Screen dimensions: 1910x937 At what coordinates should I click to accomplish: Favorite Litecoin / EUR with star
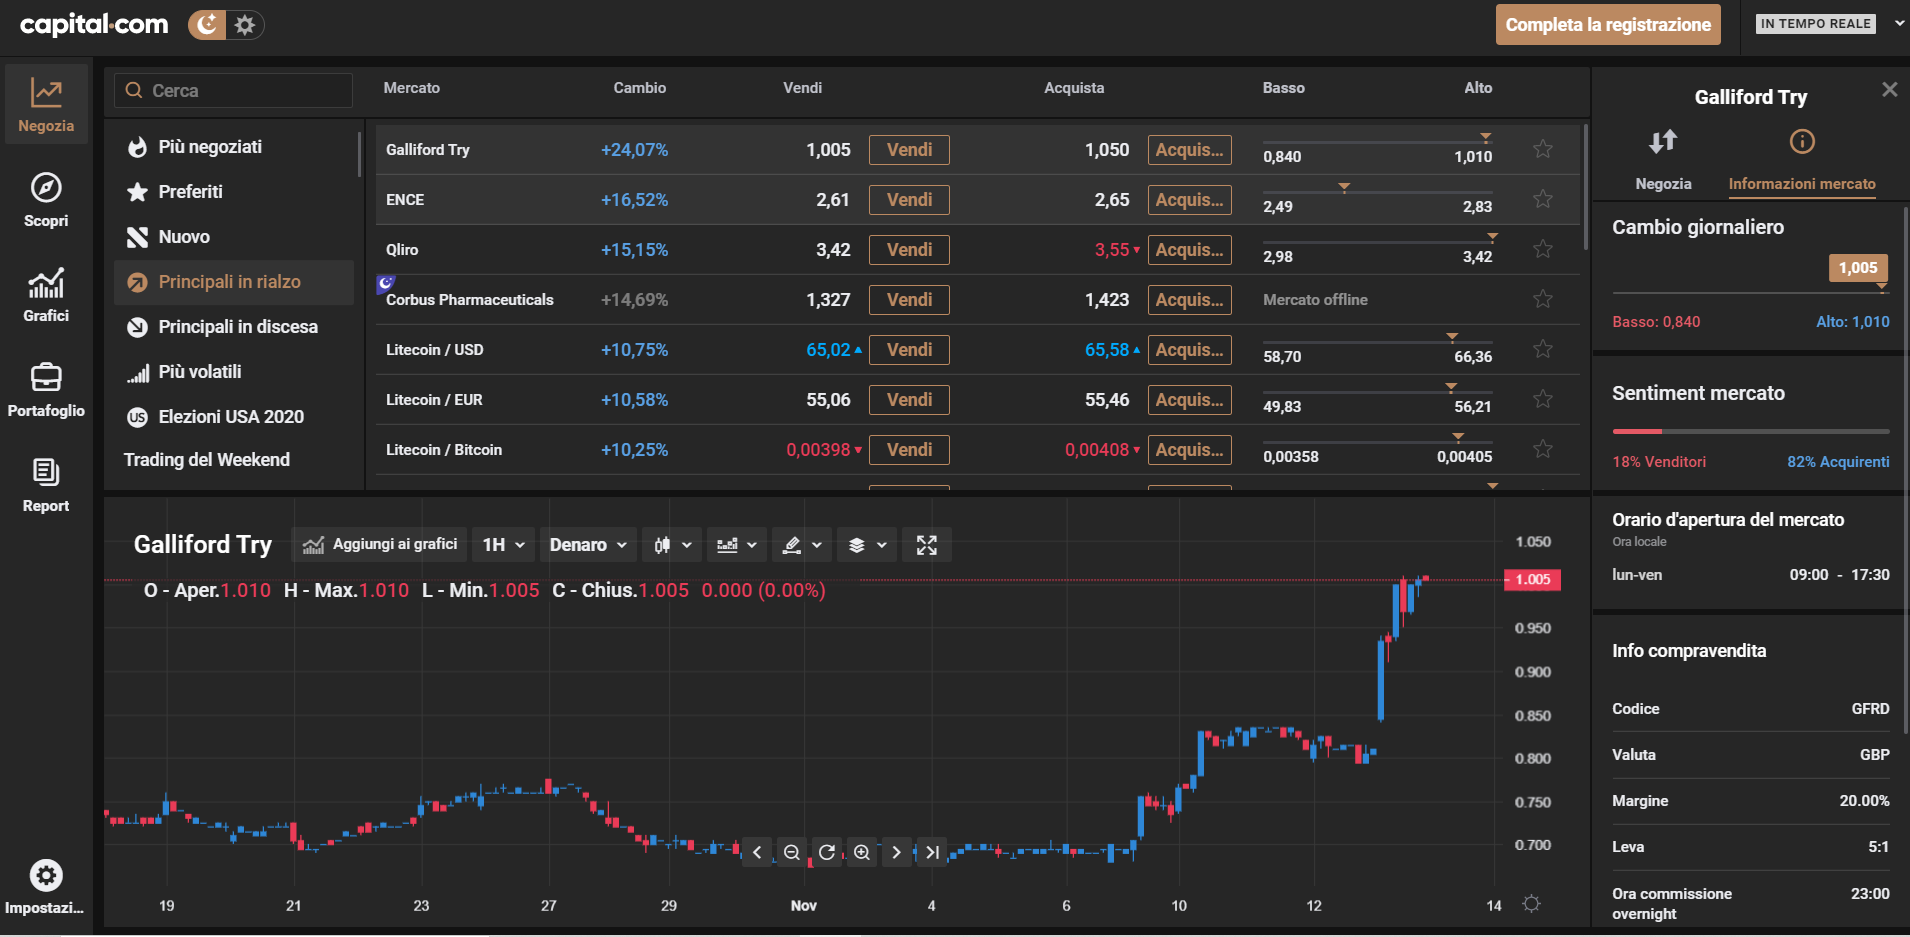coord(1543,399)
